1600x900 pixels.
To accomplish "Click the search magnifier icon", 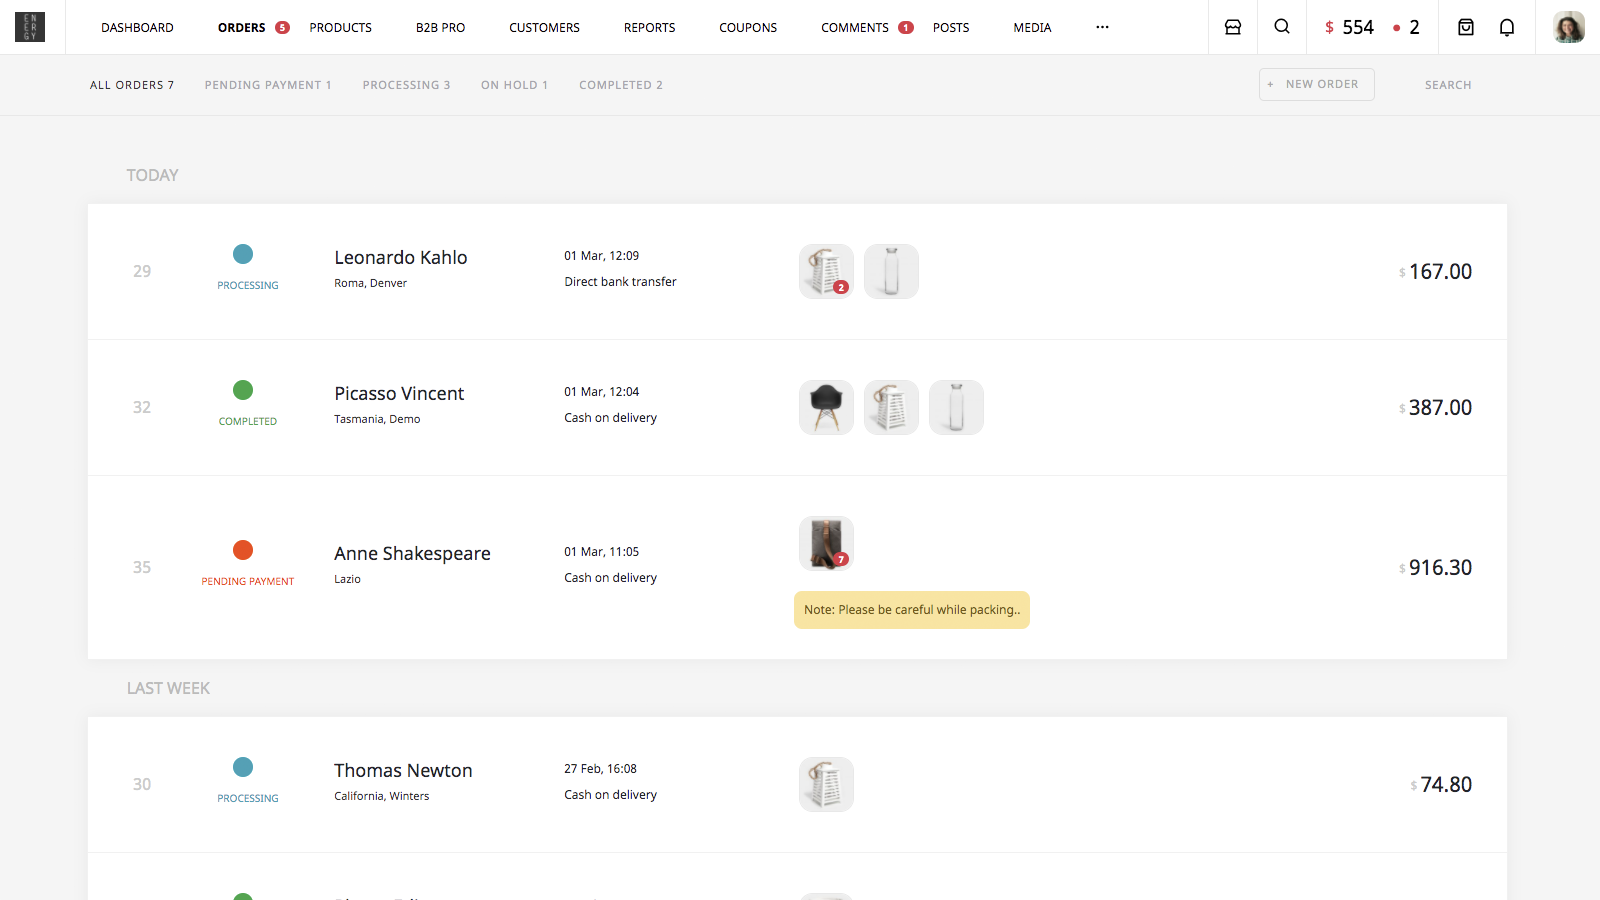I will [x=1282, y=27].
